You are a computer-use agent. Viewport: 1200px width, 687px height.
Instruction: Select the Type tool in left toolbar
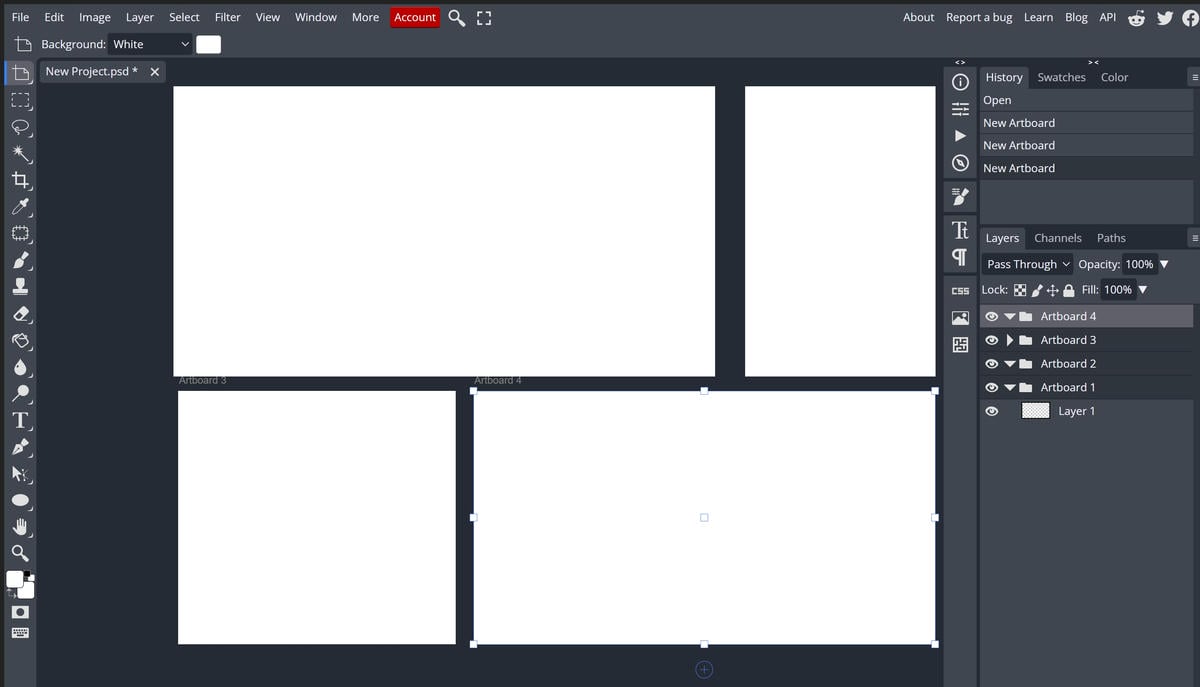coord(20,420)
